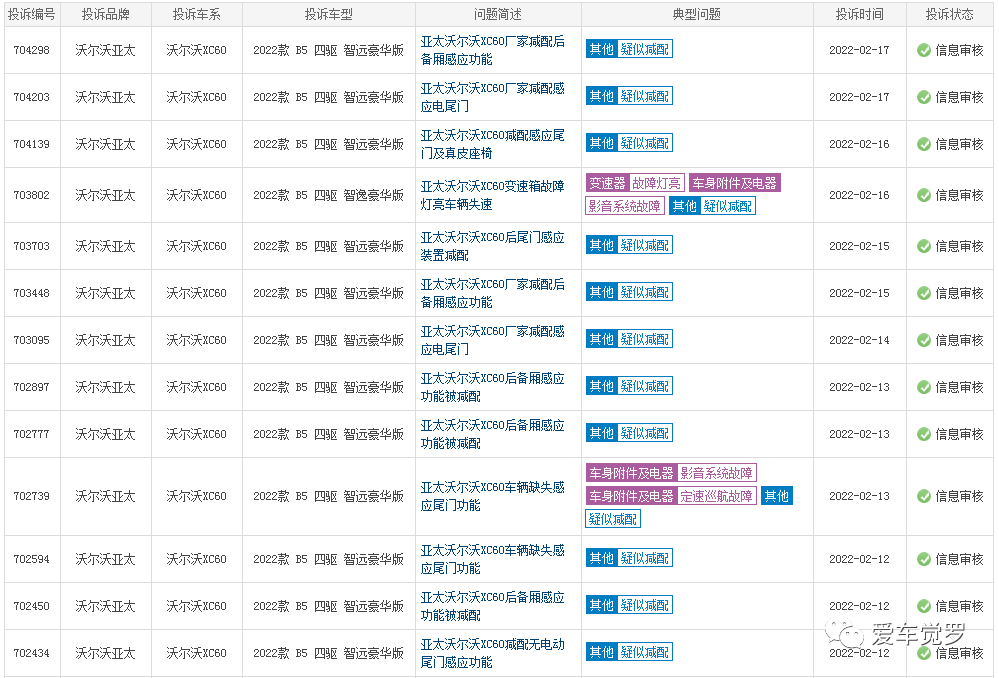Click 智逸豪华版 model cell in row 703802
This screenshot has width=999, height=678.
click(x=328, y=196)
